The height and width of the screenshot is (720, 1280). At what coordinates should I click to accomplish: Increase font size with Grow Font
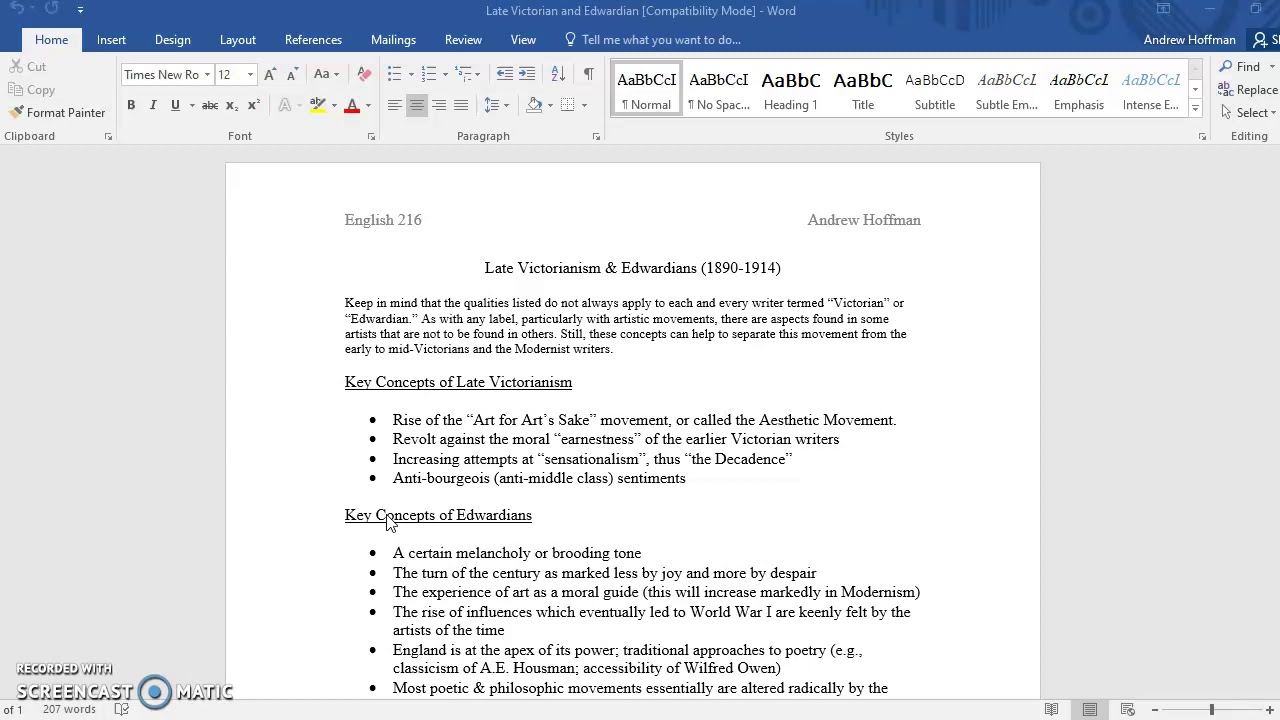tap(269, 75)
